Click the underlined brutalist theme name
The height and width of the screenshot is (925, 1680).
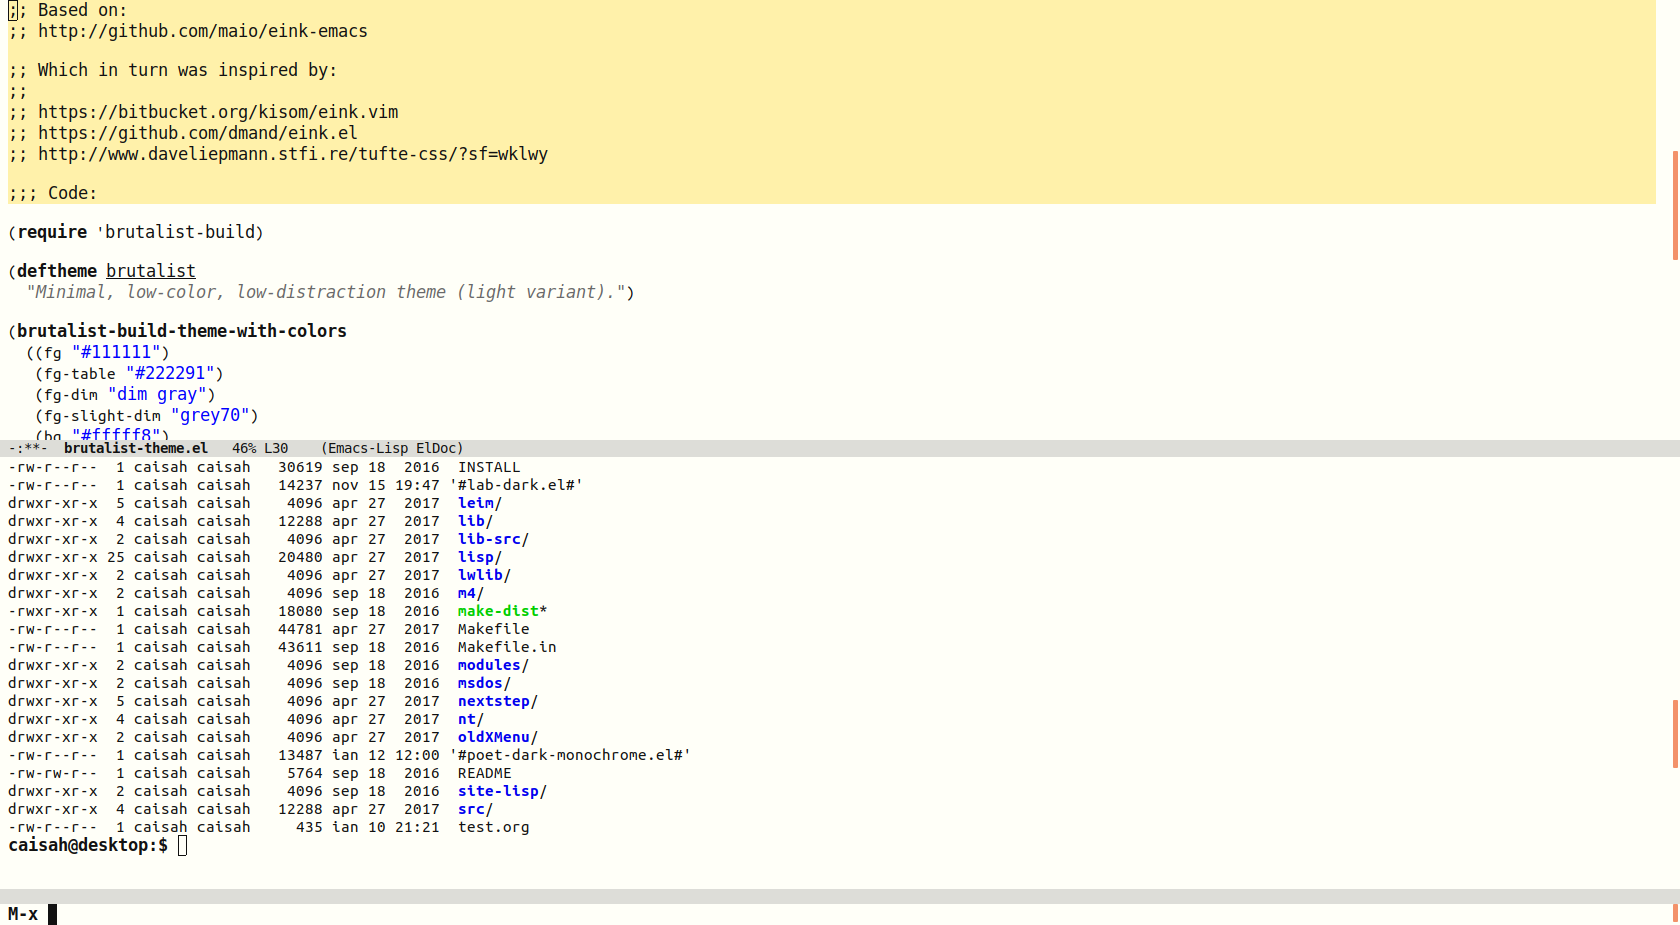[151, 271]
